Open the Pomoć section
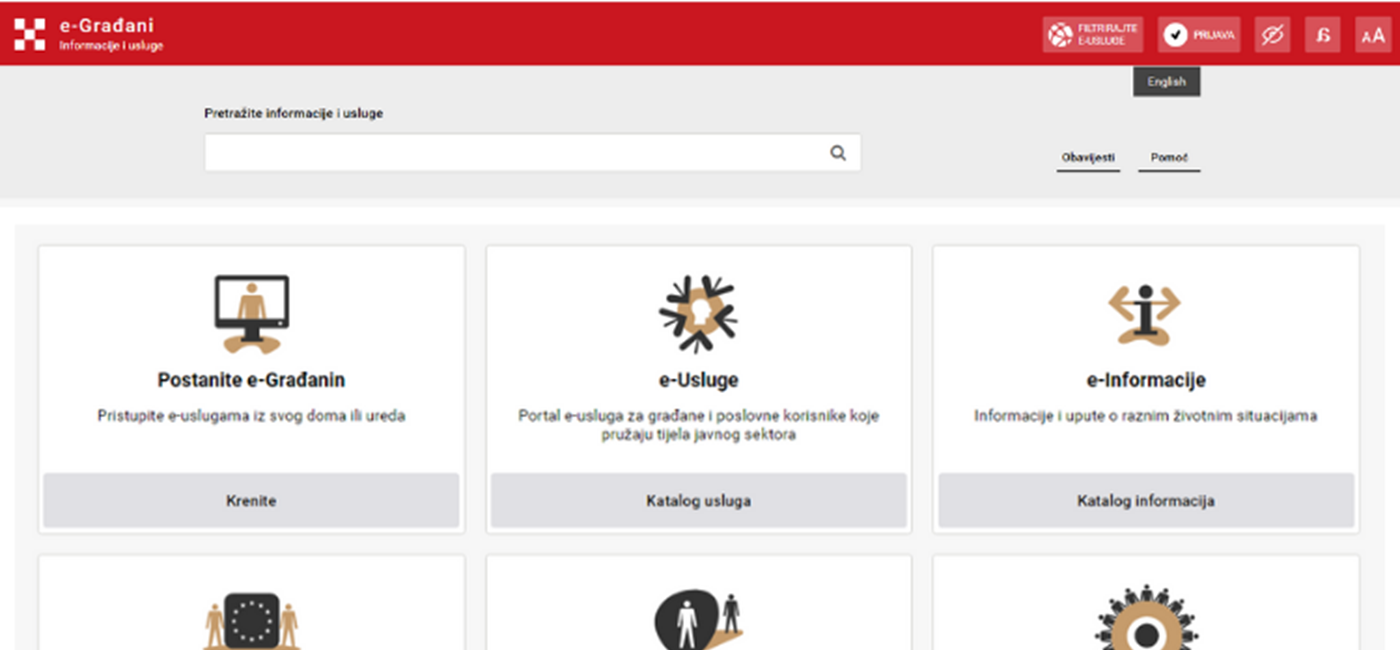This screenshot has width=1400, height=650. click(1168, 156)
